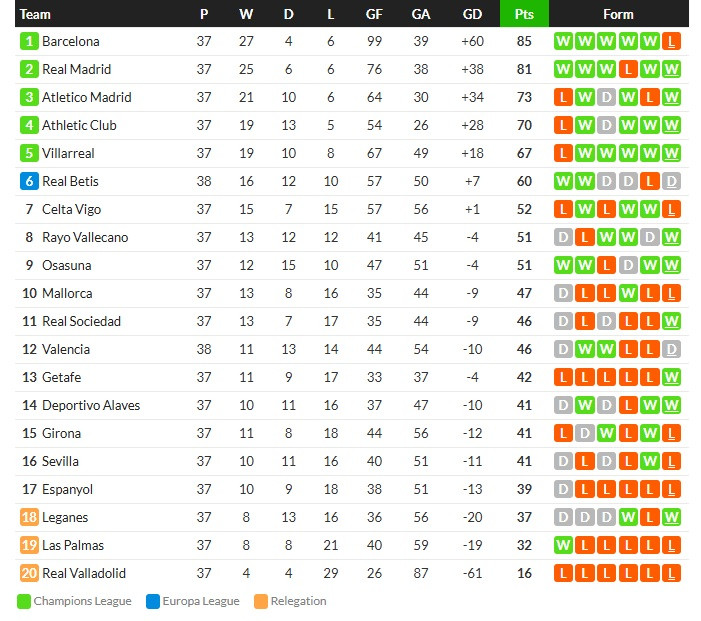Click the Champions League green legend swatch

24,601
